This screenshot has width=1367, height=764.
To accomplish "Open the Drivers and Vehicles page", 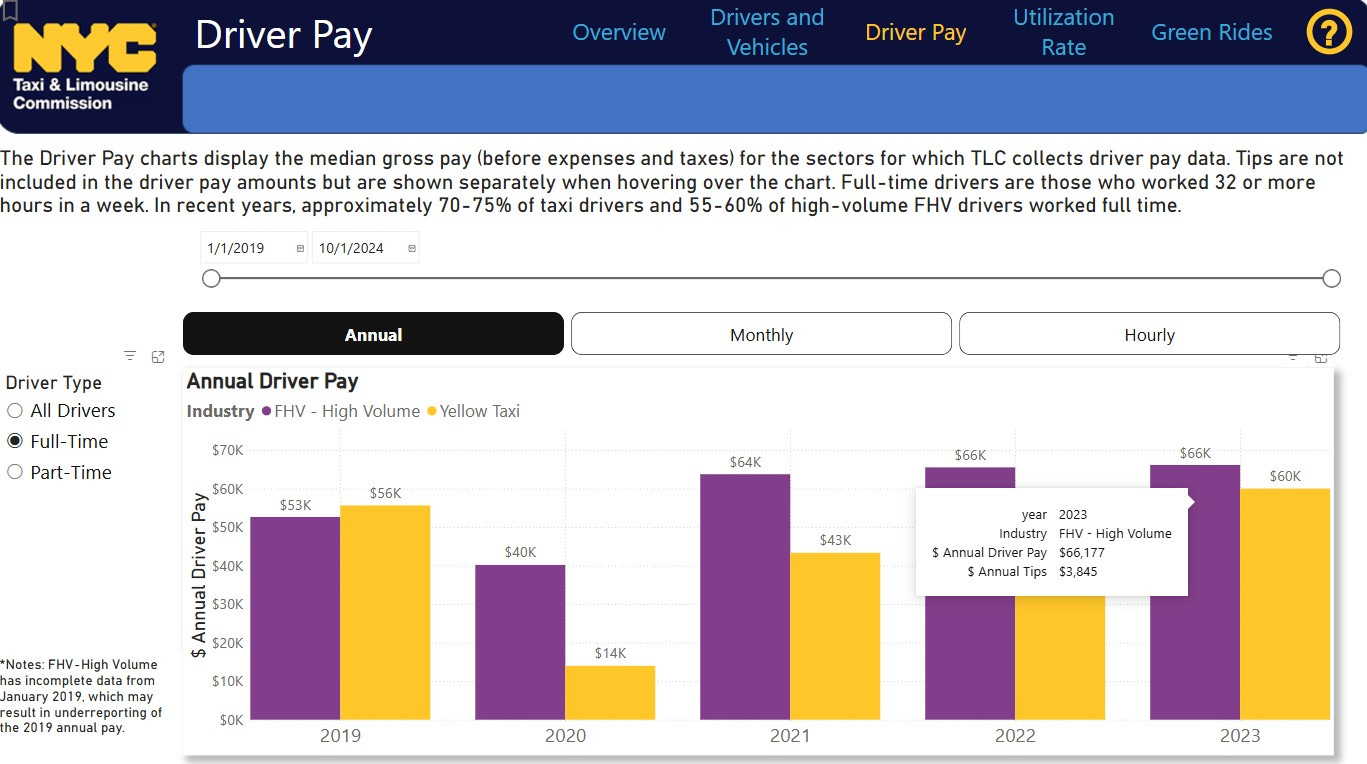I will (x=766, y=31).
